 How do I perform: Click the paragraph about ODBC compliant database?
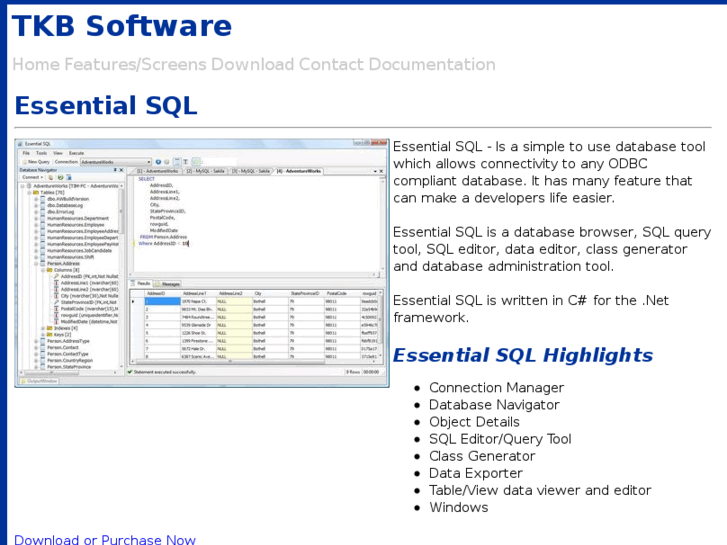(x=549, y=172)
